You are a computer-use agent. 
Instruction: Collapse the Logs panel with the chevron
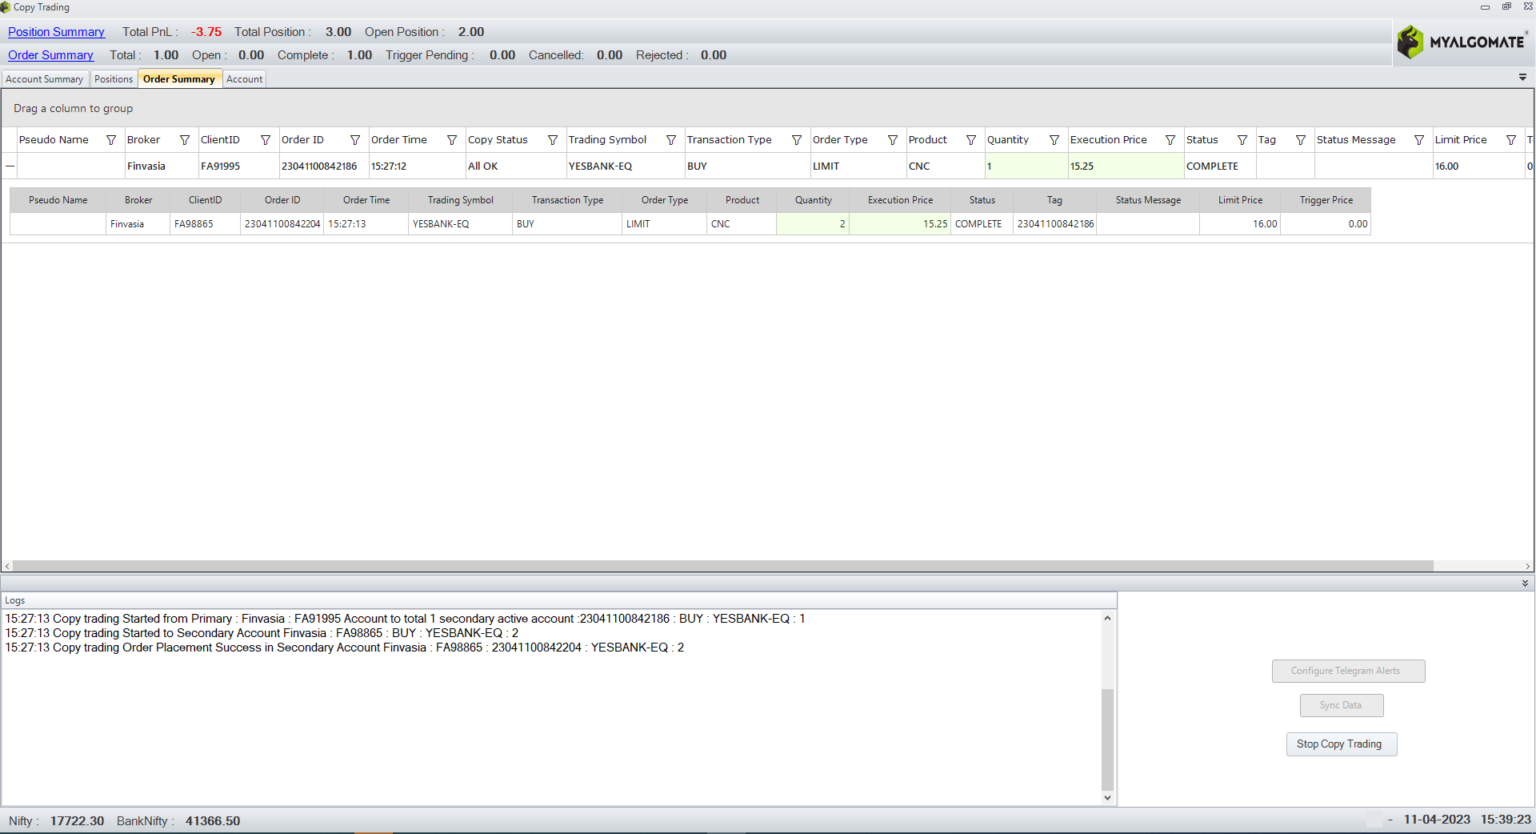1524,583
